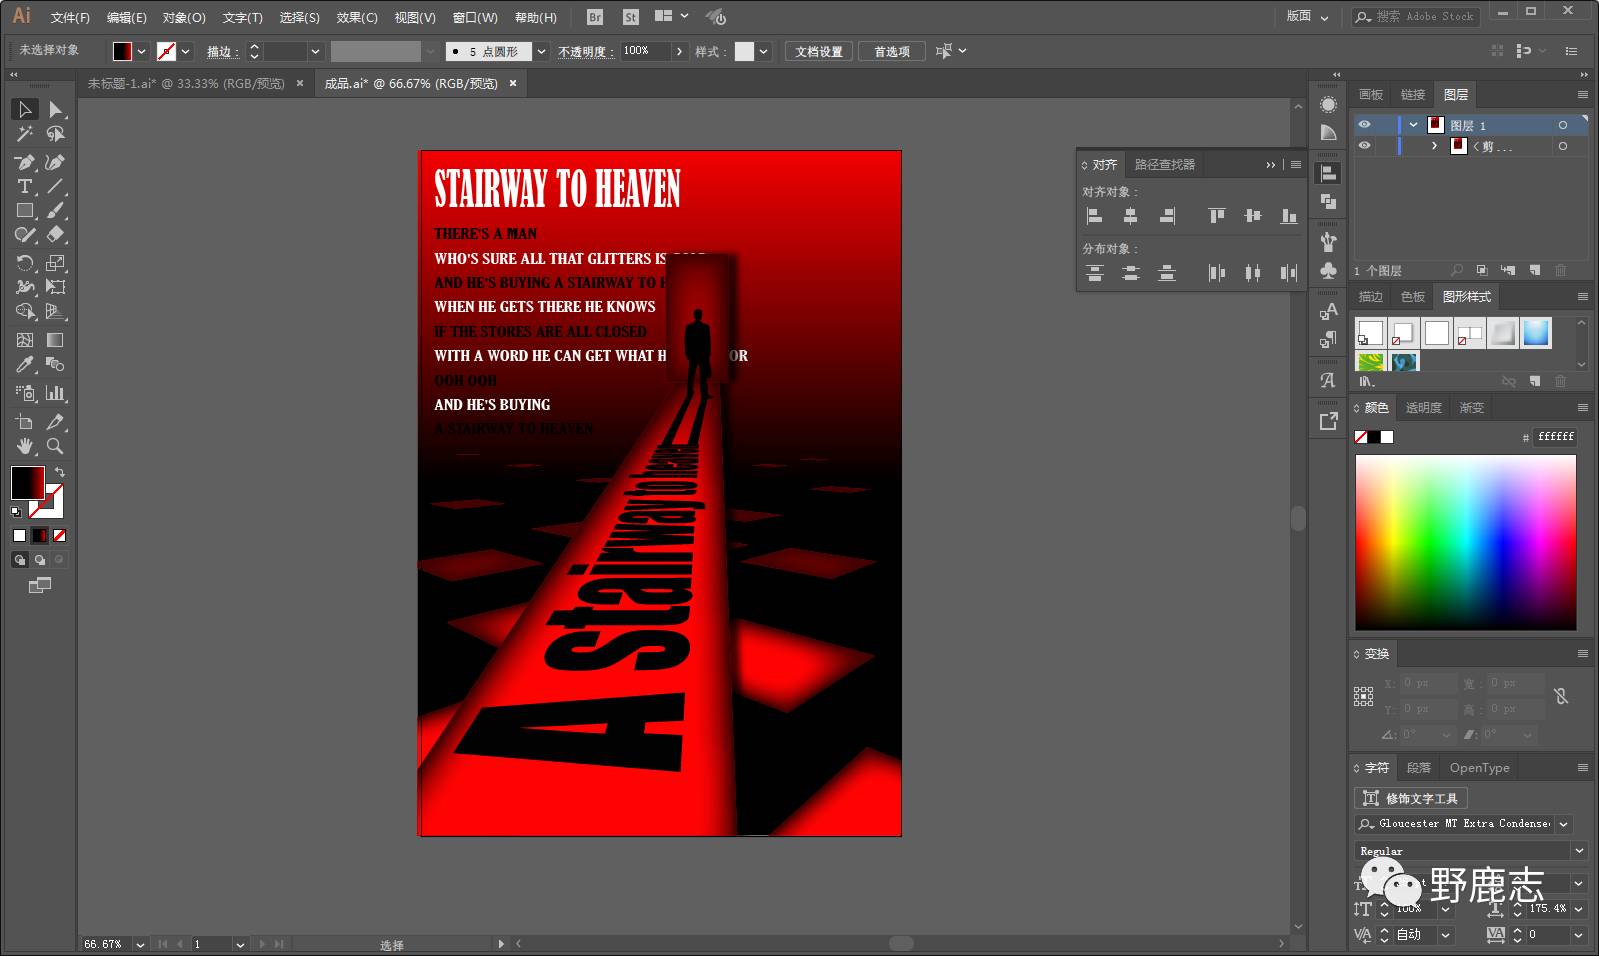
Task: Pick a color from the spectrum bar
Action: click(x=1465, y=542)
